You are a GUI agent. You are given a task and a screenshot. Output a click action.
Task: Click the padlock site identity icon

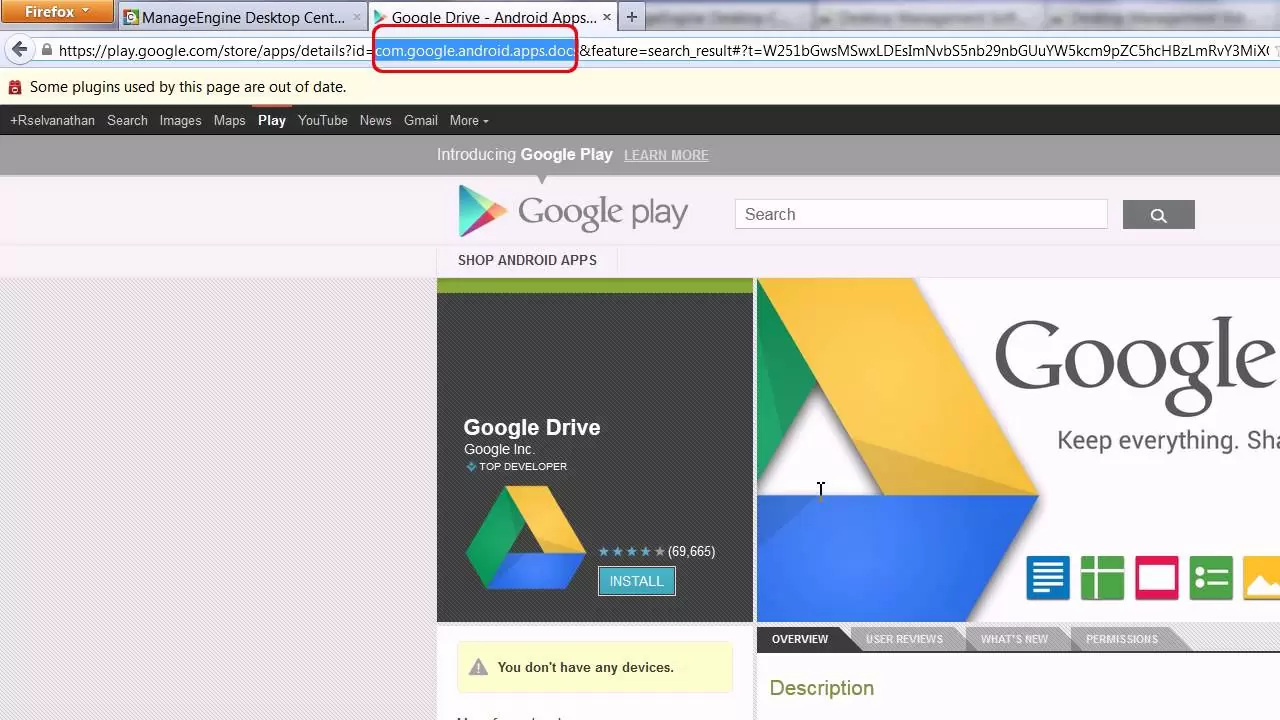[46, 50]
